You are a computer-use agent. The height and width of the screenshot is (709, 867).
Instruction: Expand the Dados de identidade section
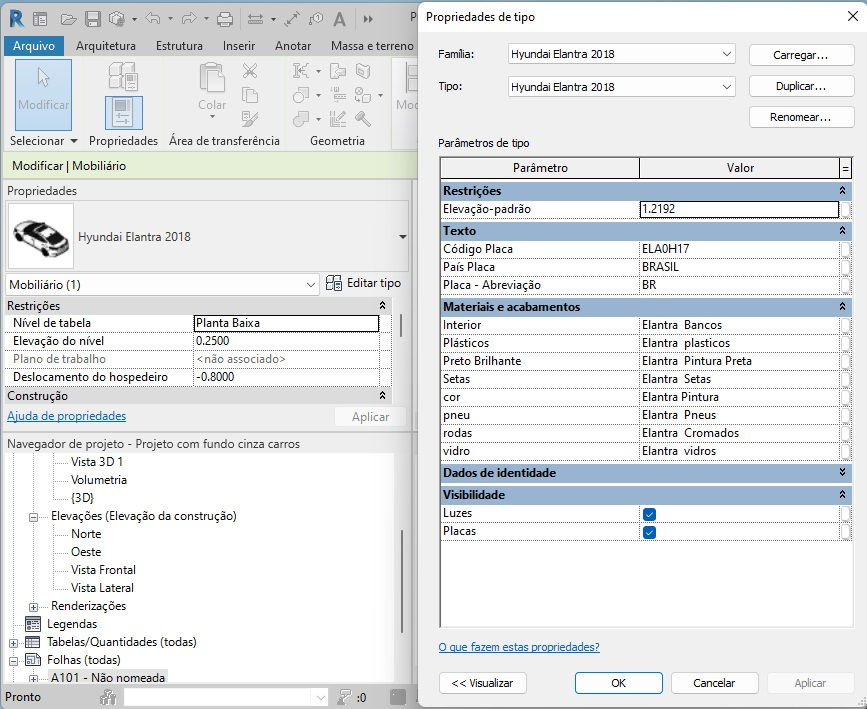[842, 472]
